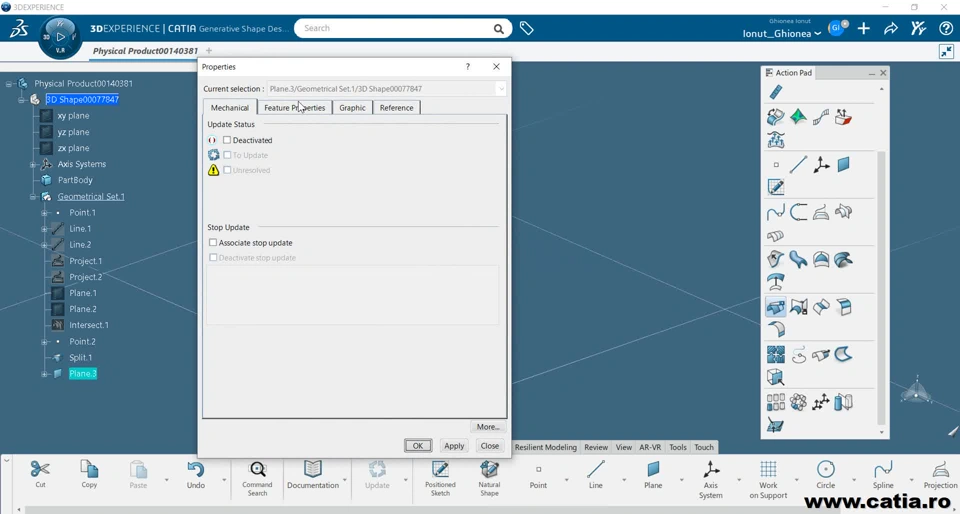This screenshot has height=514, width=960.
Task: Click the Apply button
Action: click(454, 445)
